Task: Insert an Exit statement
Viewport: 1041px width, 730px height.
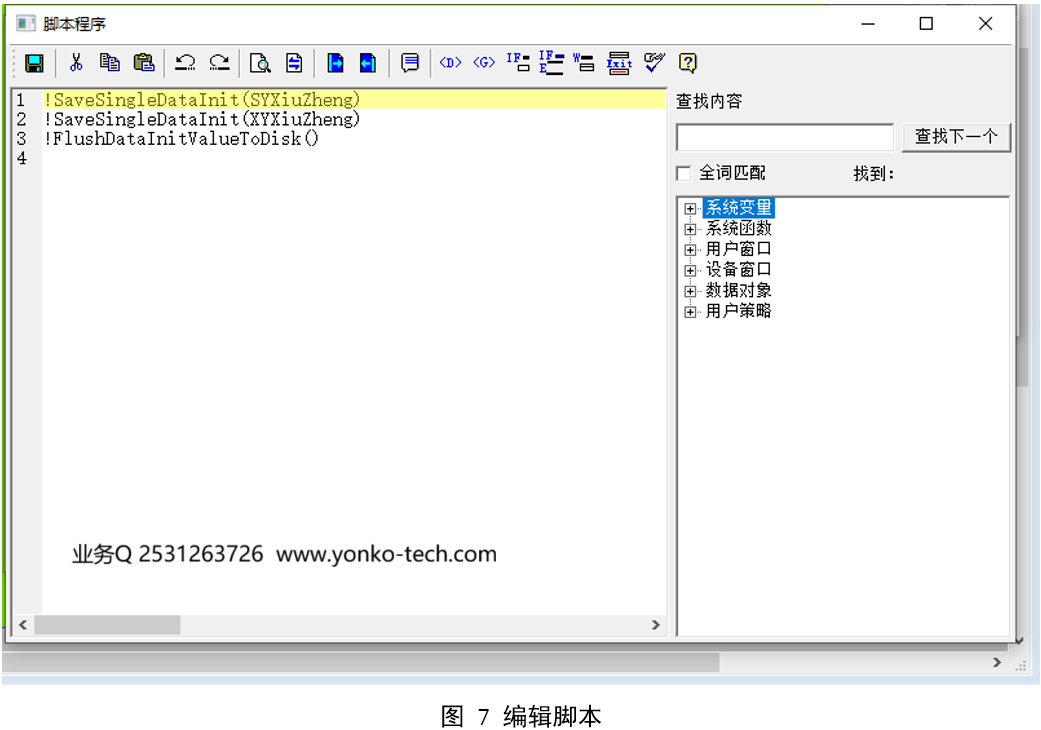Action: click(x=619, y=63)
